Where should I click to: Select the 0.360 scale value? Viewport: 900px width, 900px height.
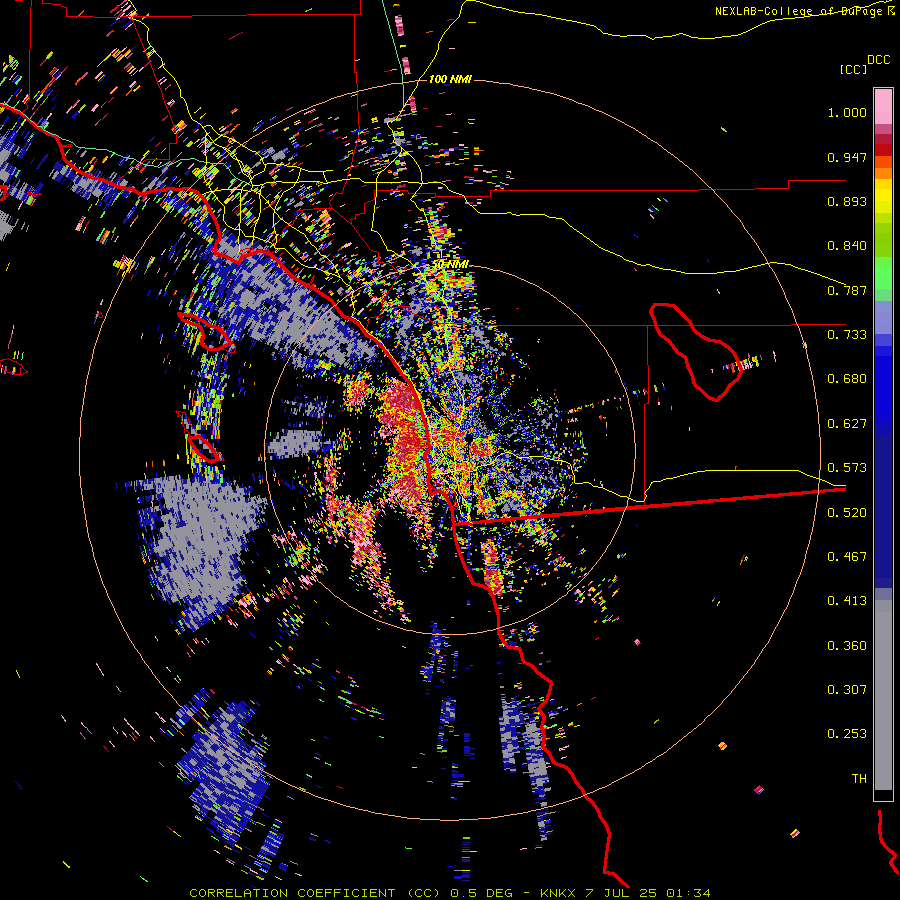pos(847,646)
